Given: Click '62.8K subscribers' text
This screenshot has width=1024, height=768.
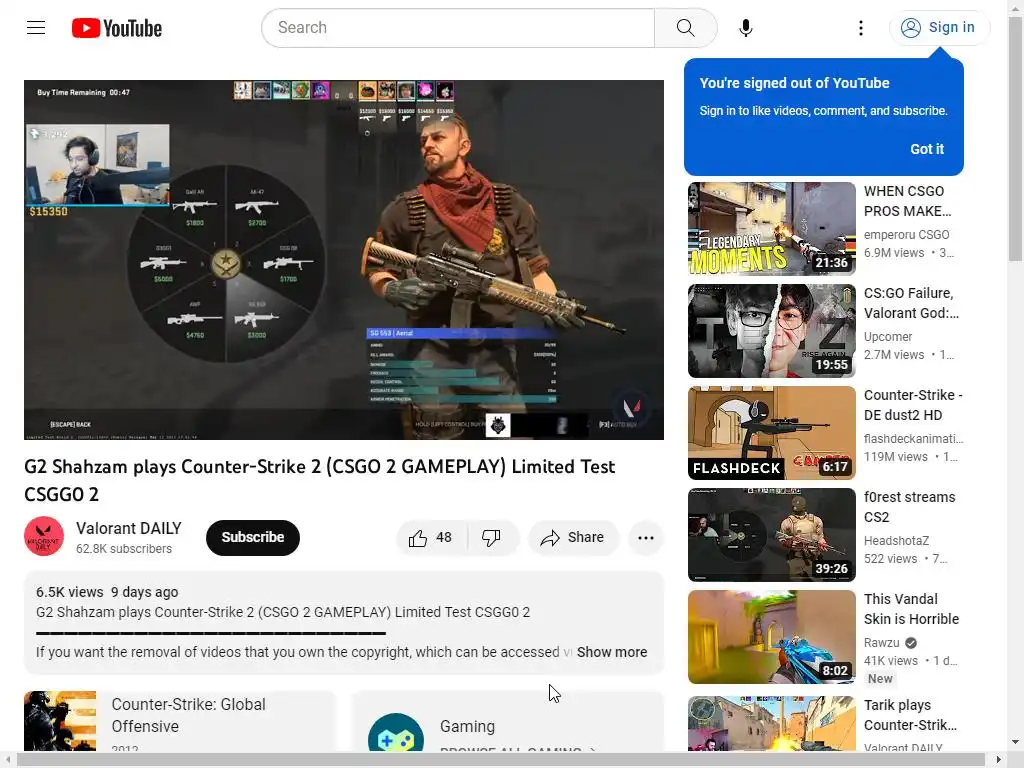Looking at the screenshot, I should pos(123,549).
